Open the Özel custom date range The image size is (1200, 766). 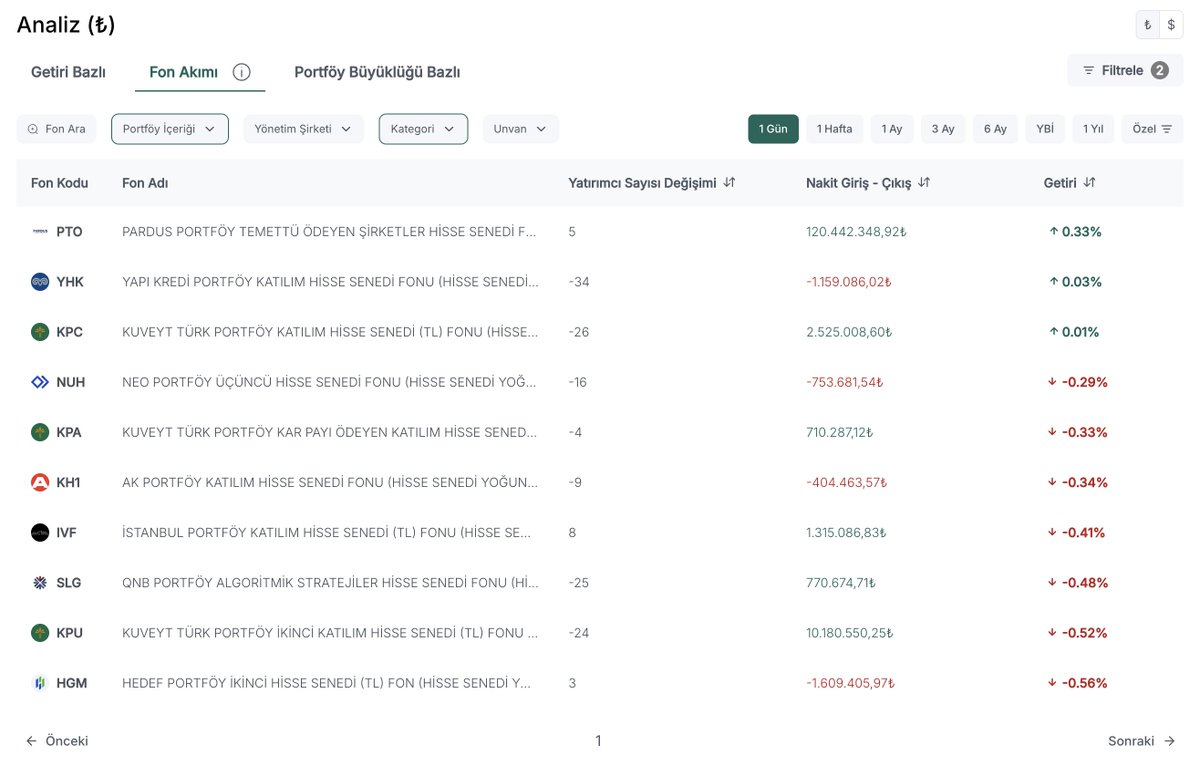pos(1152,129)
